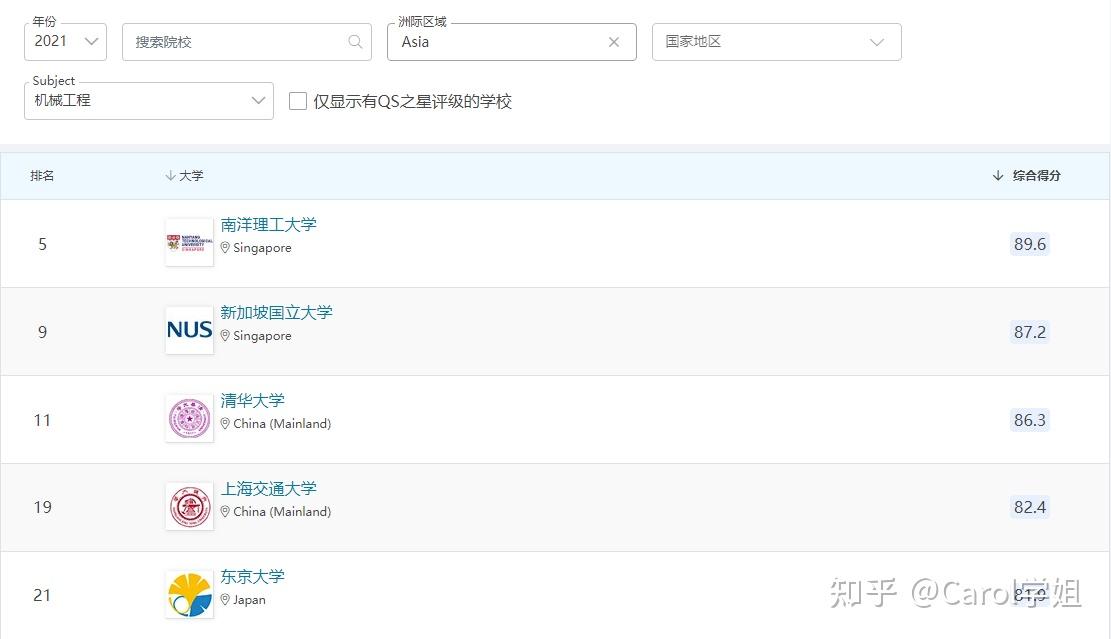The image size is (1111, 639).
Task: Click location pin icon for 上海交通大学
Action: click(x=225, y=511)
